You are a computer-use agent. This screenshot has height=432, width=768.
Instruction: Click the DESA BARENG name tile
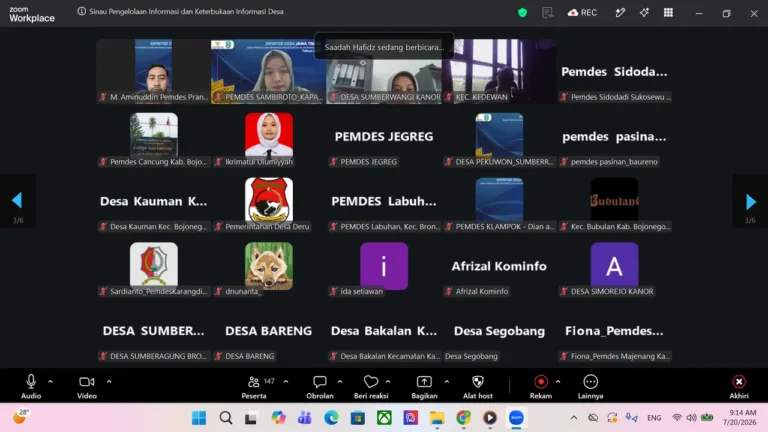pos(268,331)
